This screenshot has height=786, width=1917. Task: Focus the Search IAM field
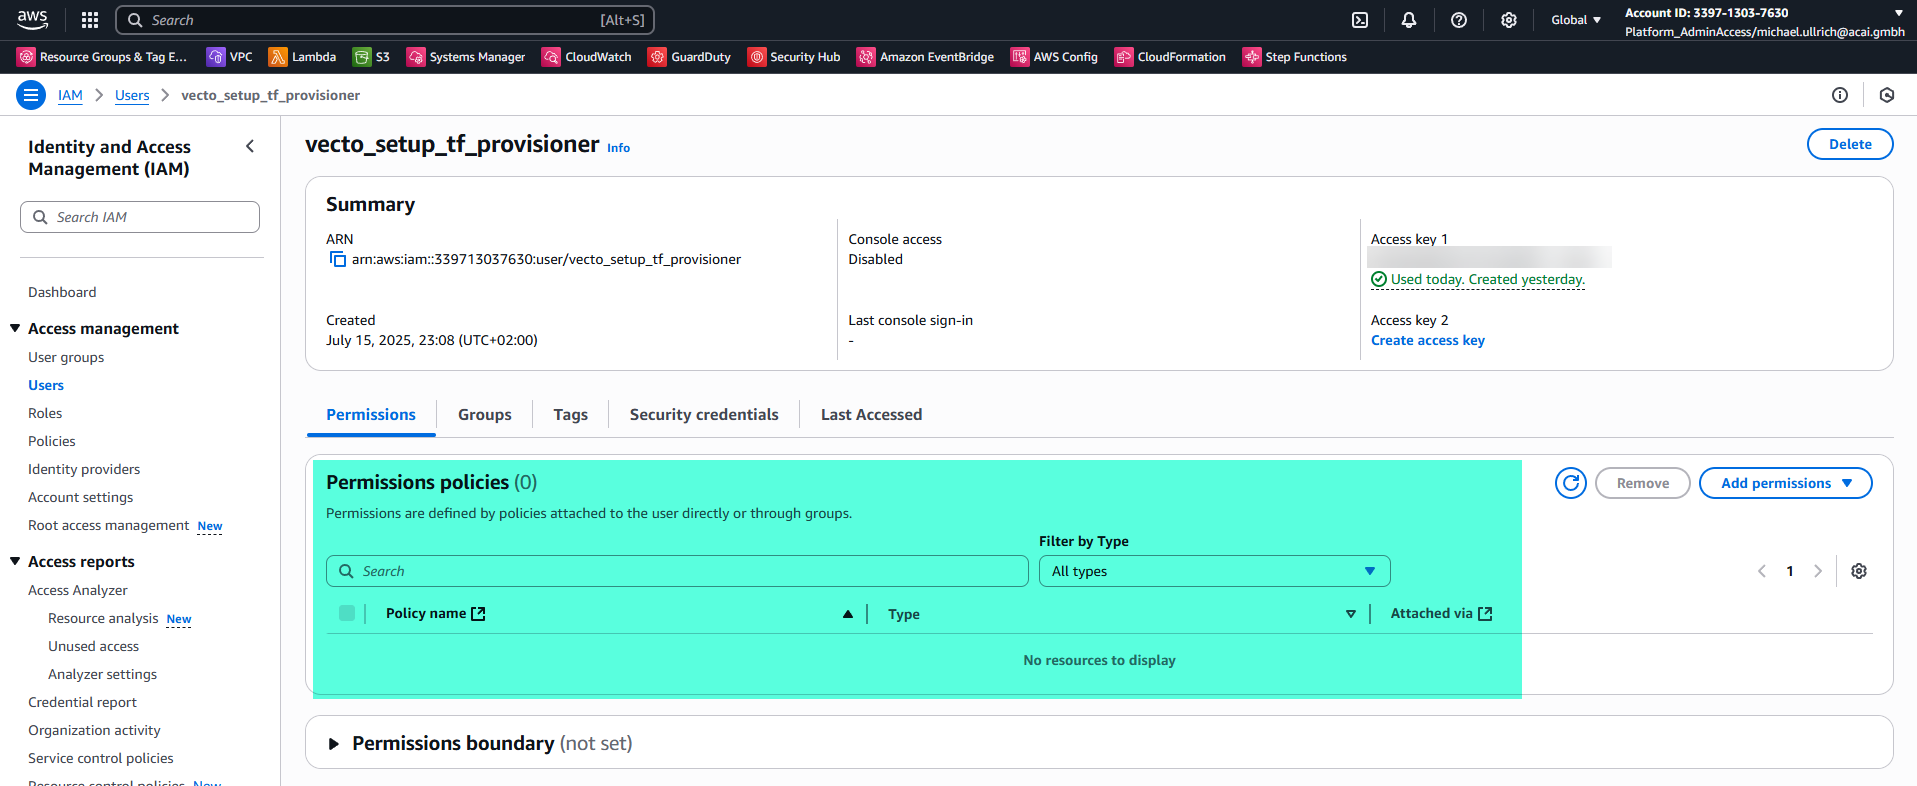(140, 217)
